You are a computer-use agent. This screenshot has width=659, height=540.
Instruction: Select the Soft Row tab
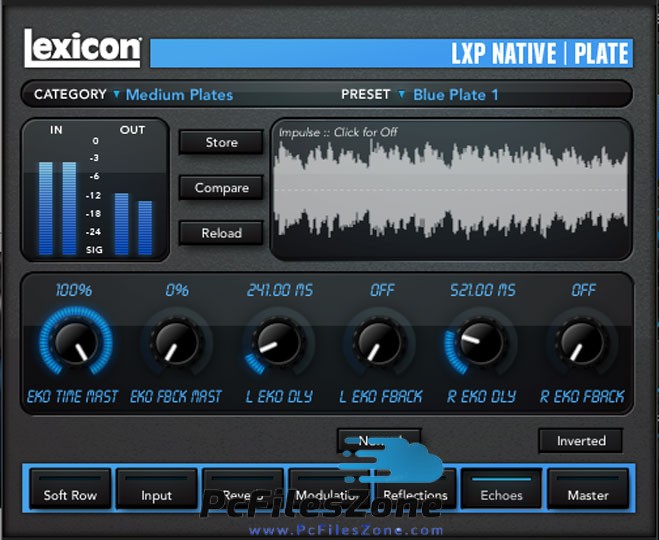71,494
